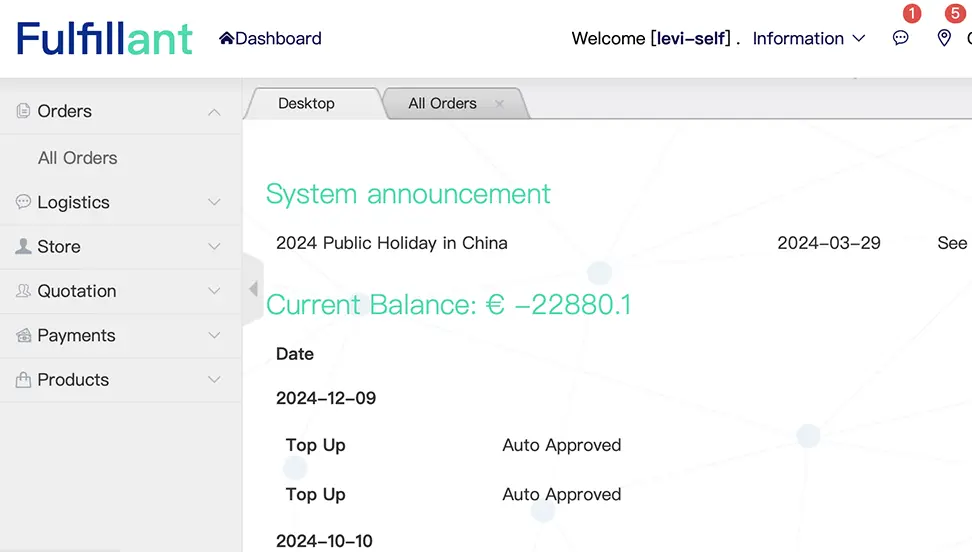The height and width of the screenshot is (552, 972).
Task: Switch to the Desktop tab
Action: click(306, 103)
